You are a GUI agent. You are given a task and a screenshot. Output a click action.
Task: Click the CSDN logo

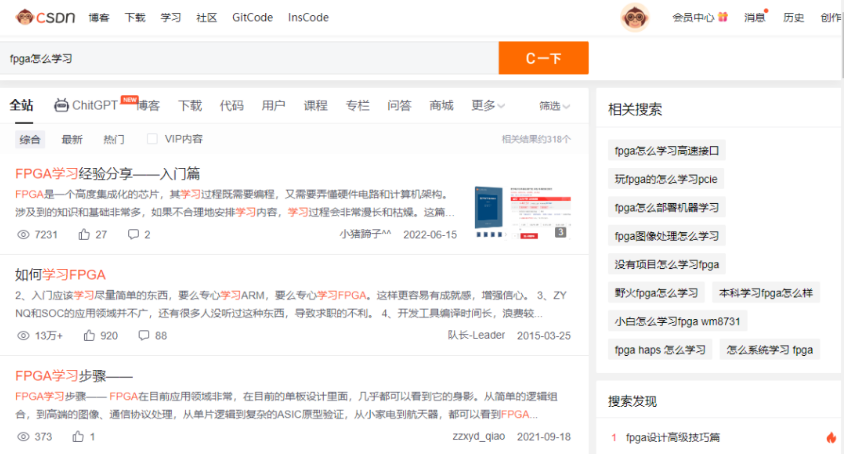coord(45,17)
